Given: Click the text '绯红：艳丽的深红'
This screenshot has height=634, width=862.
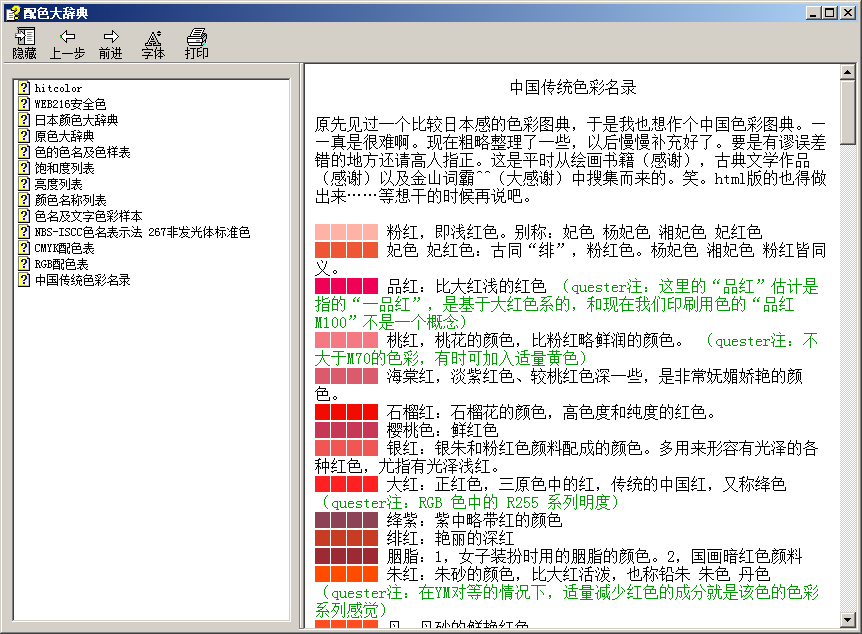Looking at the screenshot, I should coord(450,538).
